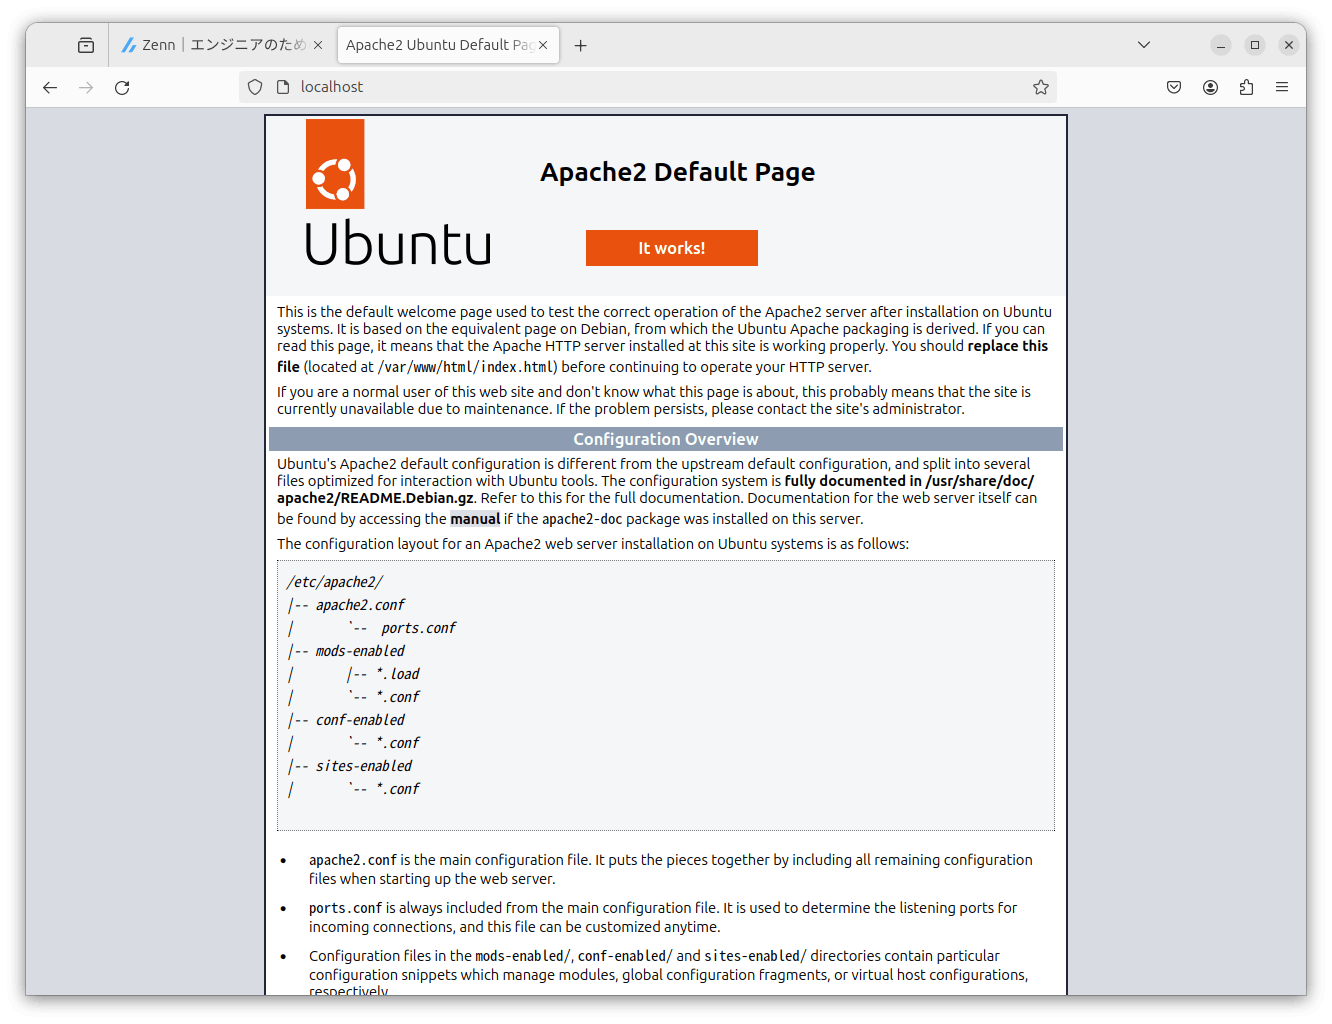Image resolution: width=1332 pixels, height=1024 pixels.
Task: Open a new tab with plus button
Action: click(x=580, y=45)
